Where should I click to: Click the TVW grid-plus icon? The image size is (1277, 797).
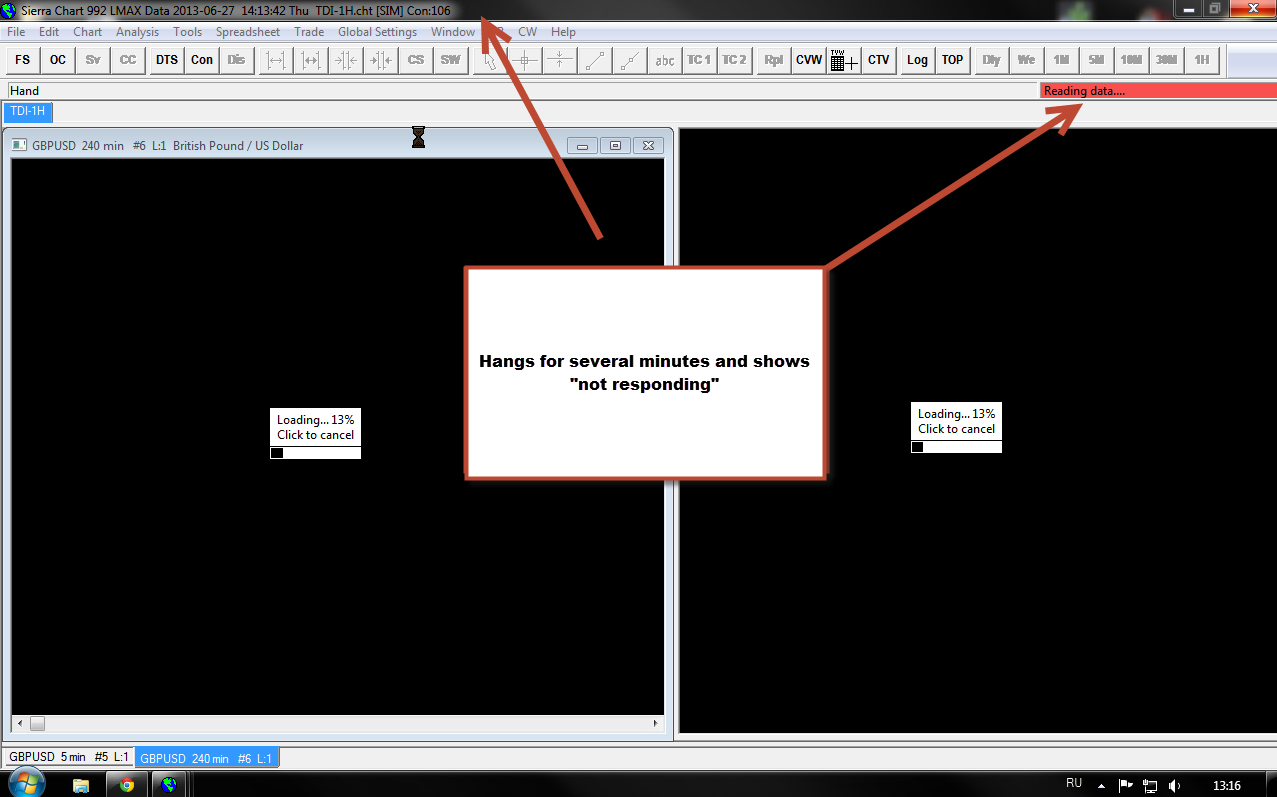point(844,60)
